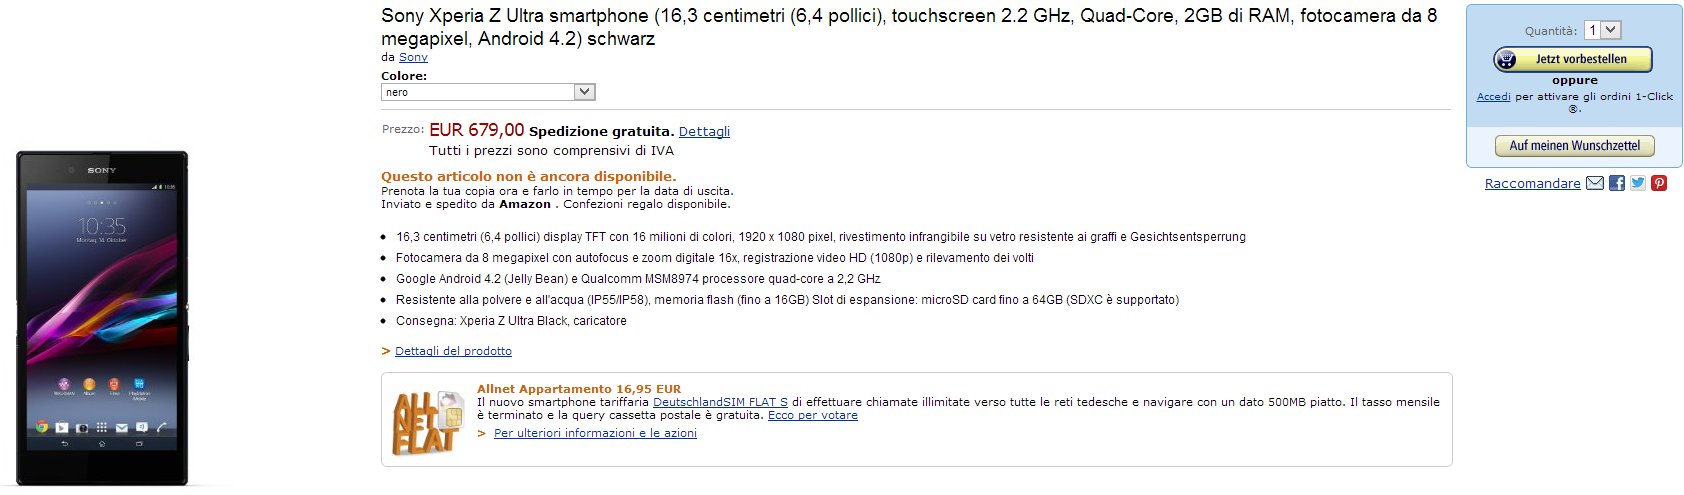Open Dettagli del prodotto link

pos(453,351)
